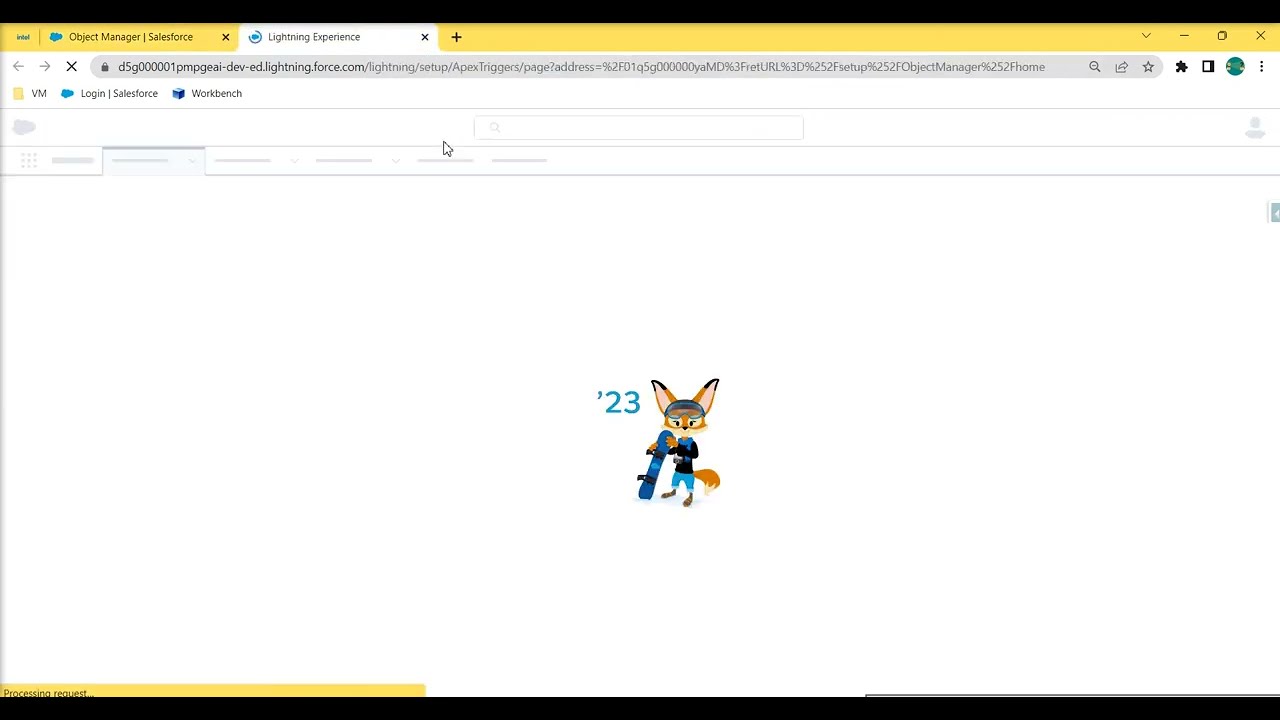Open Login | Salesforce bookmark
The image size is (1280, 720).
[109, 93]
